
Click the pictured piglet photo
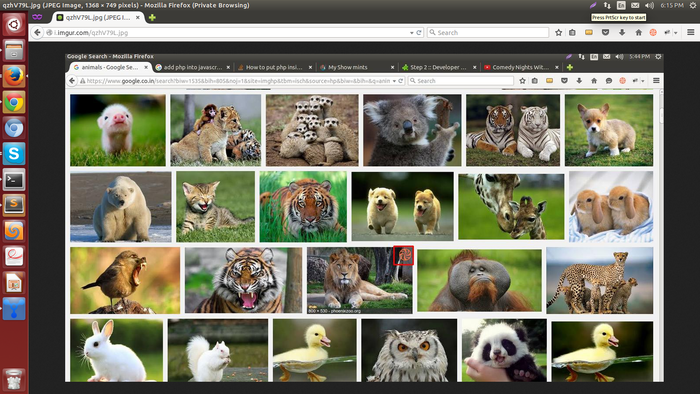click(117, 130)
